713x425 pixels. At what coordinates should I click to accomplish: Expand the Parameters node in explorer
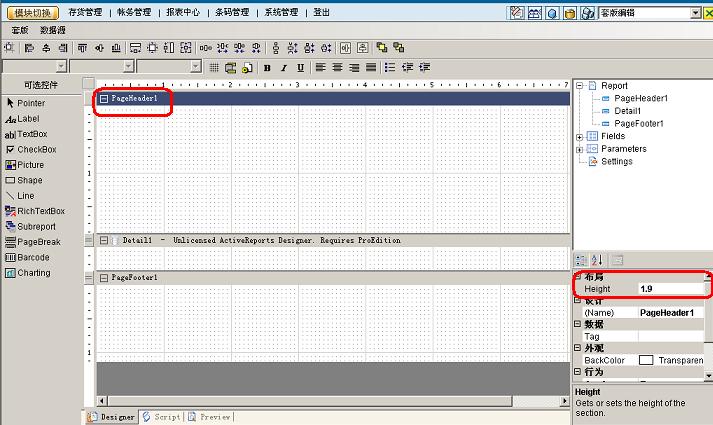tap(580, 149)
